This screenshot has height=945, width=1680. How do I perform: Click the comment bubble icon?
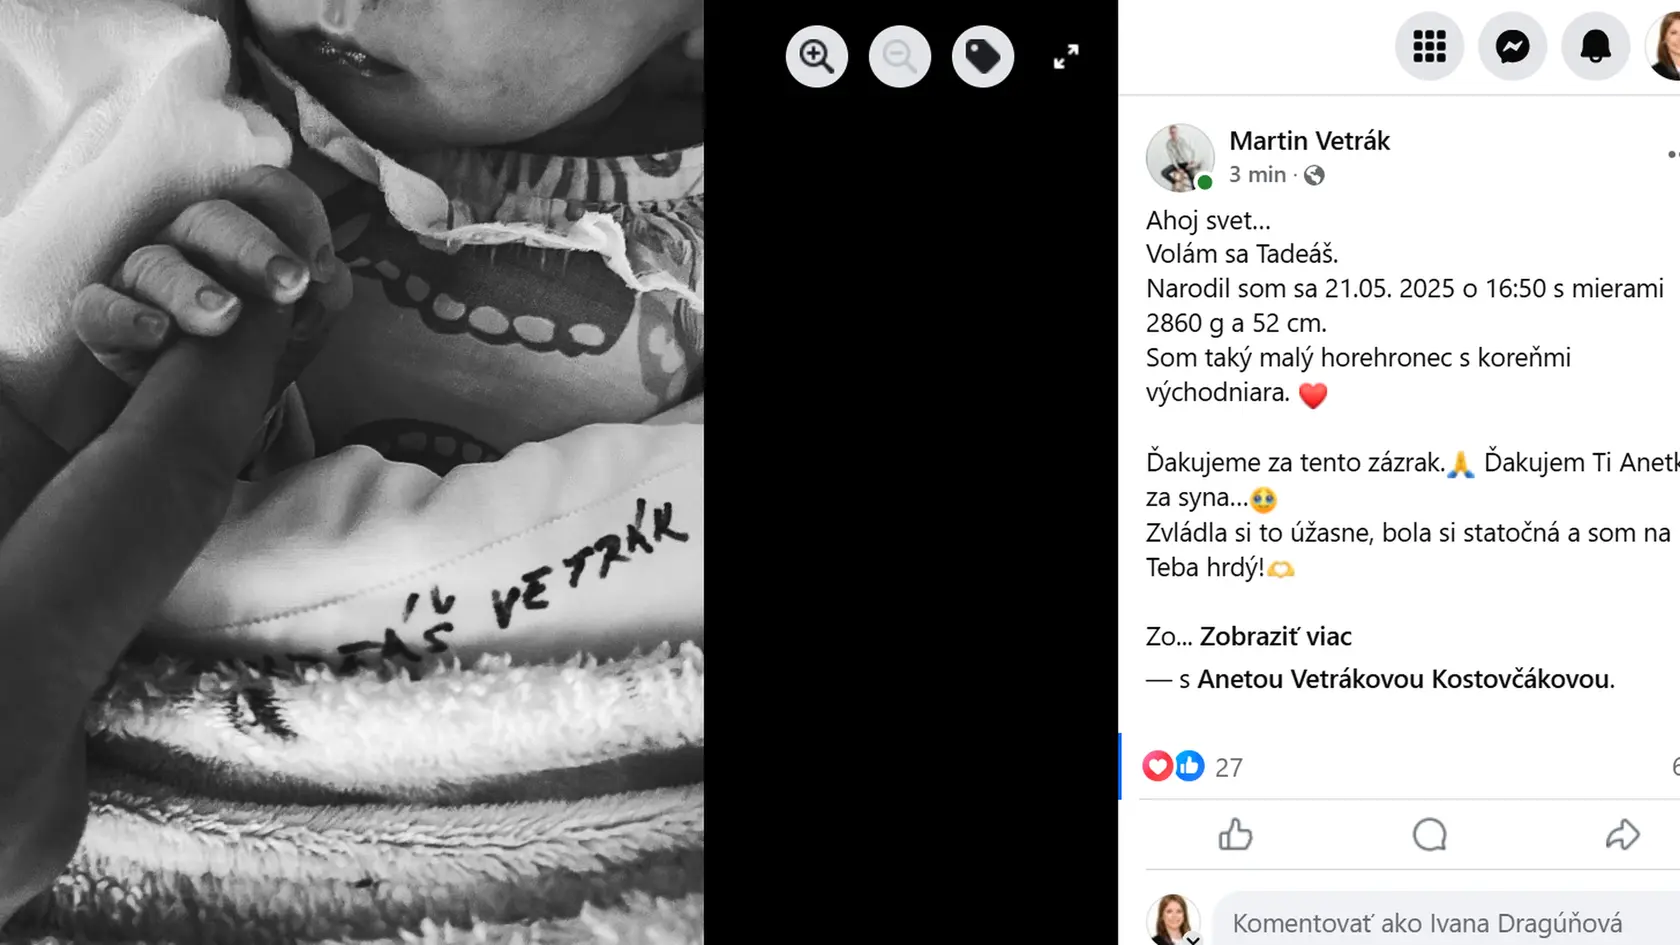click(1429, 834)
